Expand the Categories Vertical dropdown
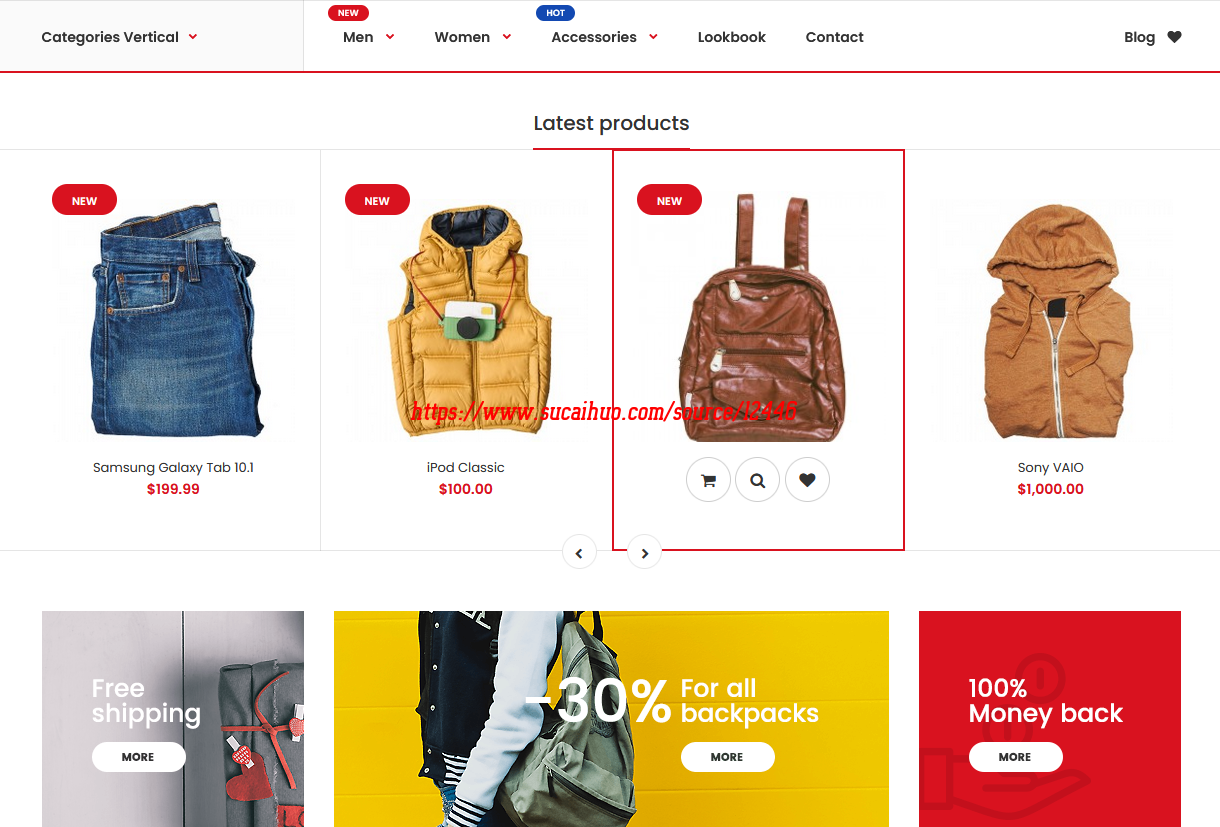 click(193, 37)
